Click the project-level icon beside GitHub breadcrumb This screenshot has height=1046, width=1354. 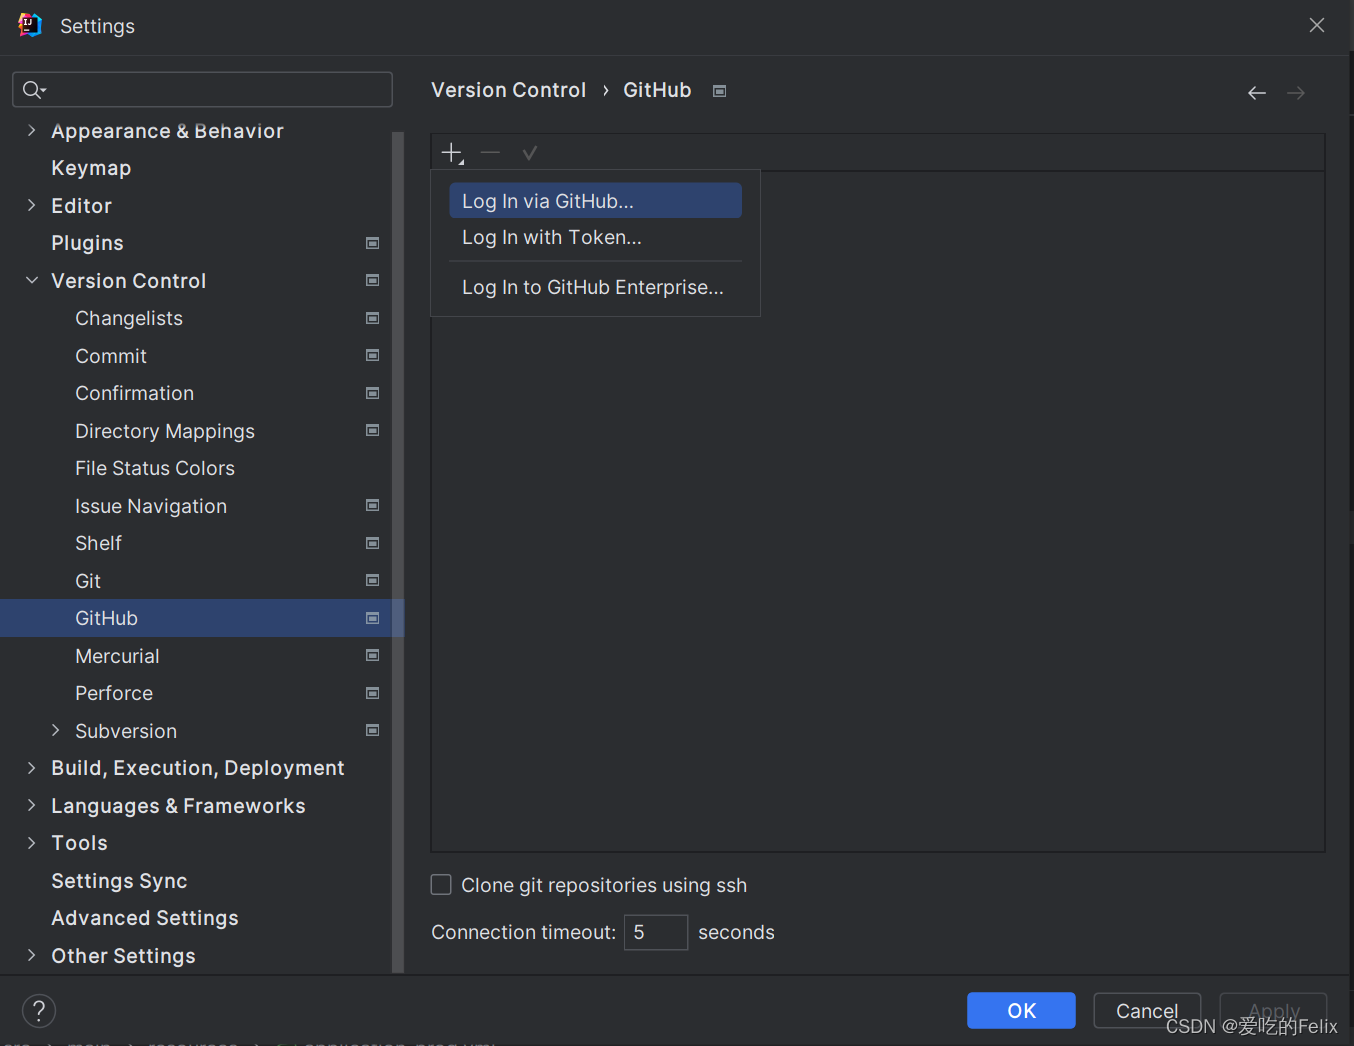pos(719,91)
